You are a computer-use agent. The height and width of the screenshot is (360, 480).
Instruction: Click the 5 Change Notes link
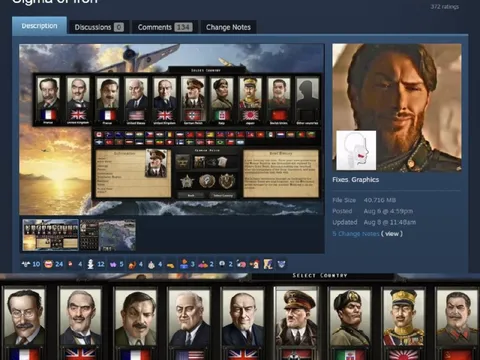(356, 234)
